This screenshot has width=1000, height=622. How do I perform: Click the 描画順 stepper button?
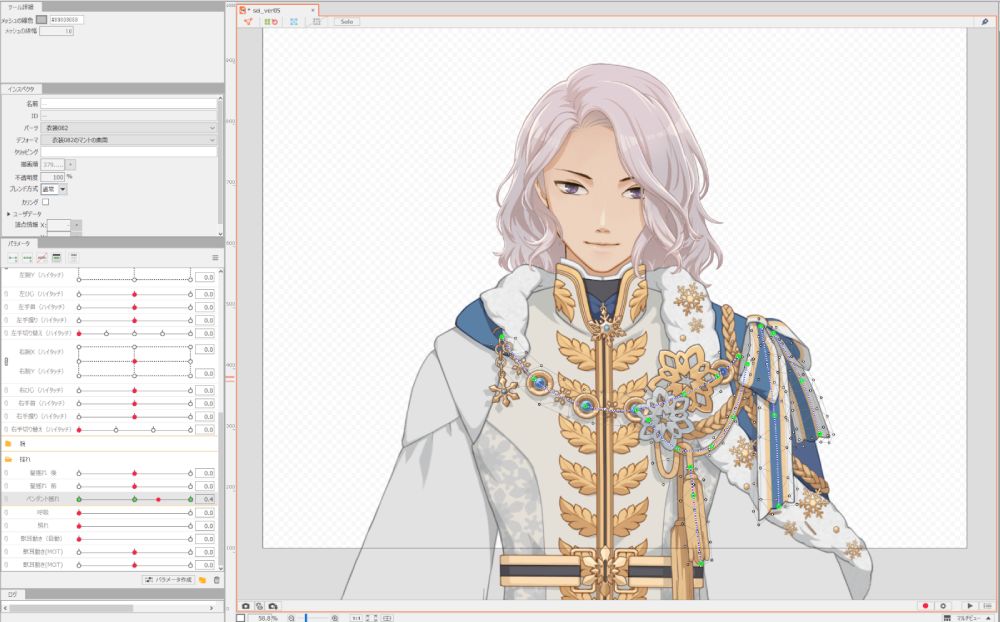(70, 165)
